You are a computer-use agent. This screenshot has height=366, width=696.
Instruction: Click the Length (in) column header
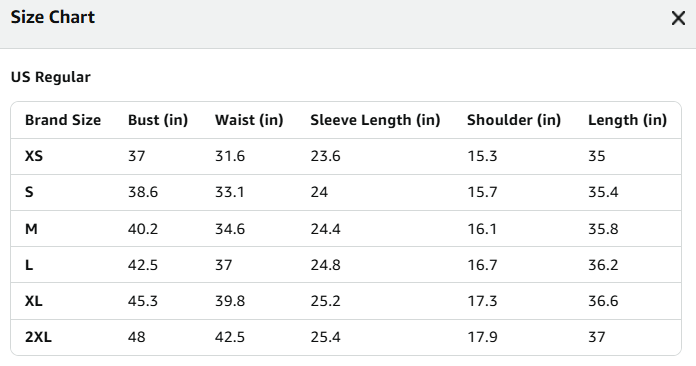tap(628, 120)
